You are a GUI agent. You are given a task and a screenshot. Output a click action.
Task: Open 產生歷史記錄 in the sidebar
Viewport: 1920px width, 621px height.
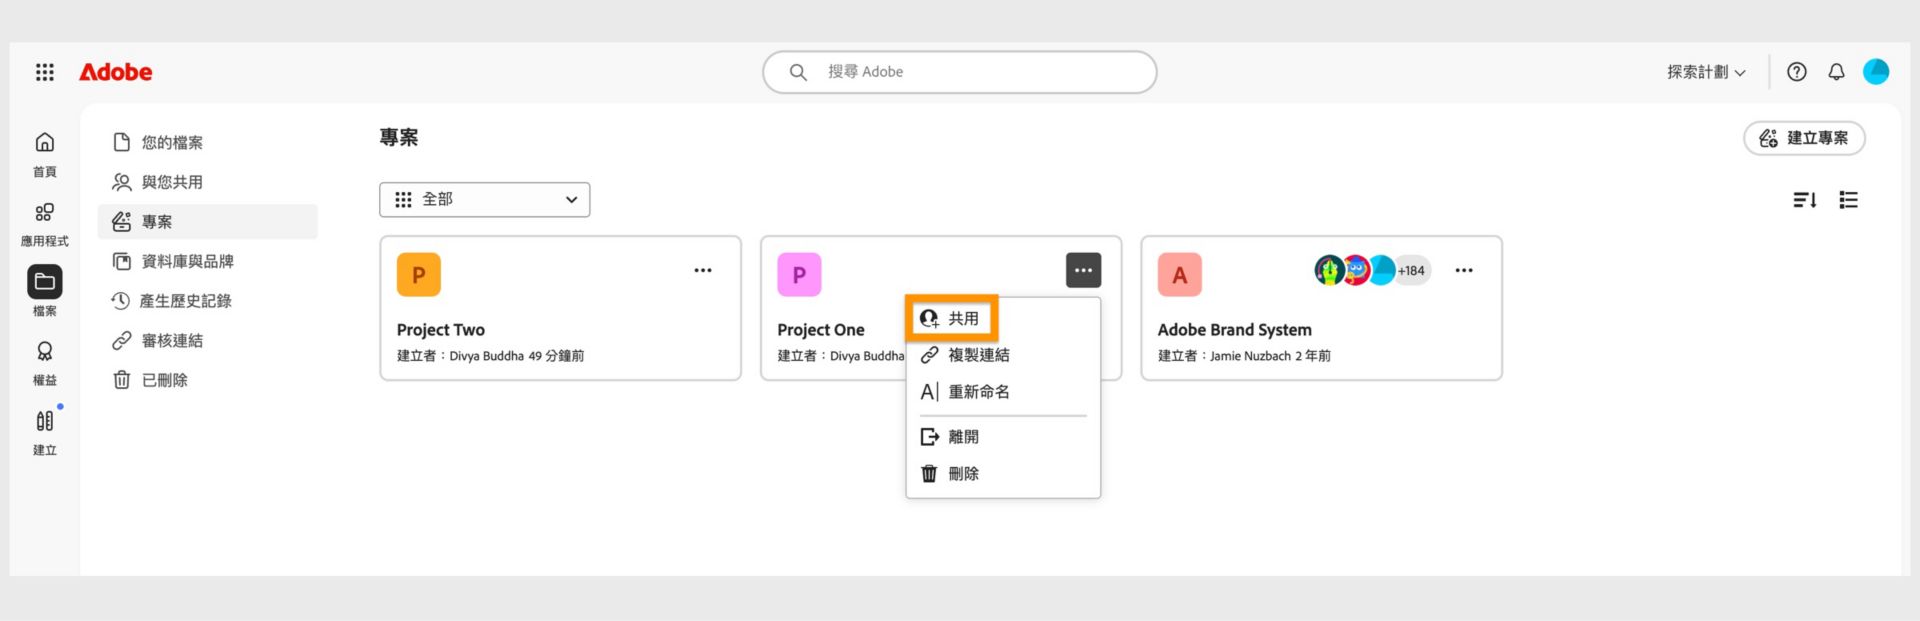(208, 301)
